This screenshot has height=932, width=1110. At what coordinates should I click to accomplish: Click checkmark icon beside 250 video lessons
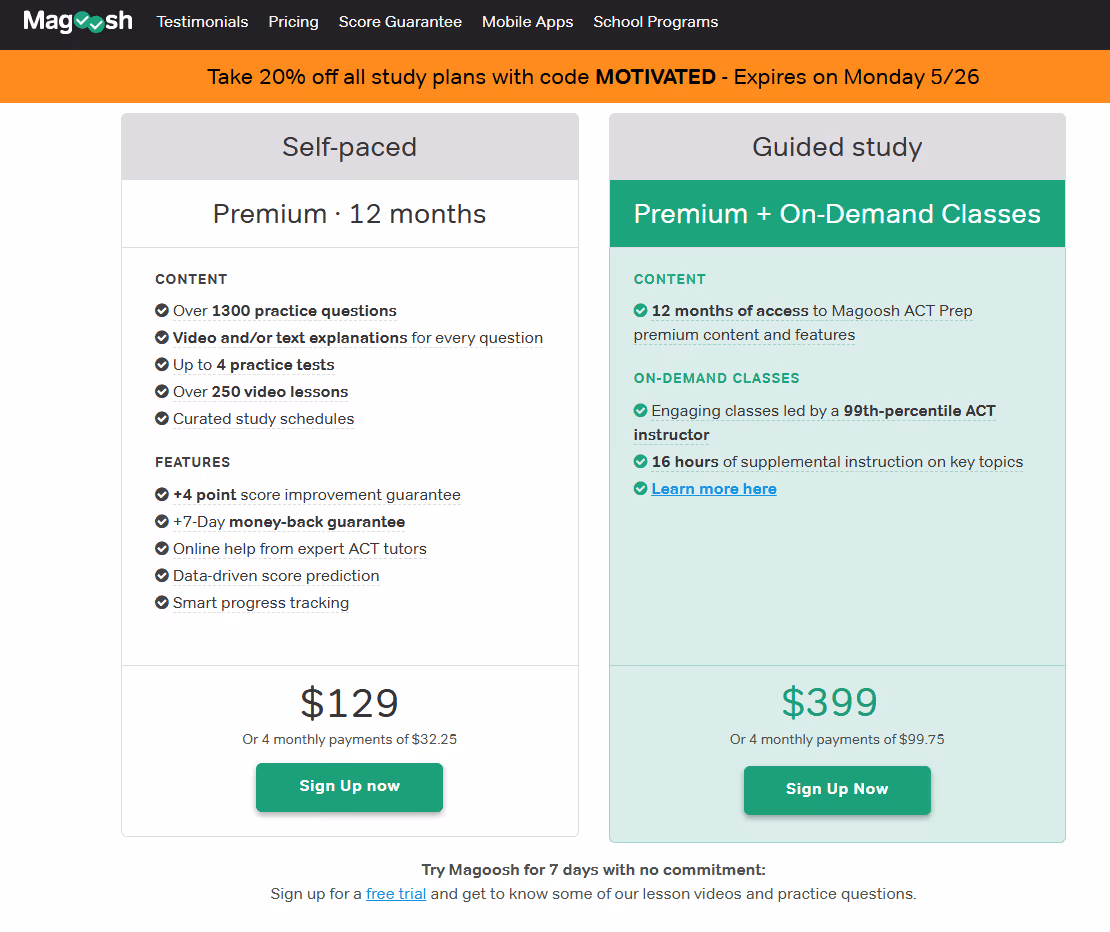coord(162,391)
